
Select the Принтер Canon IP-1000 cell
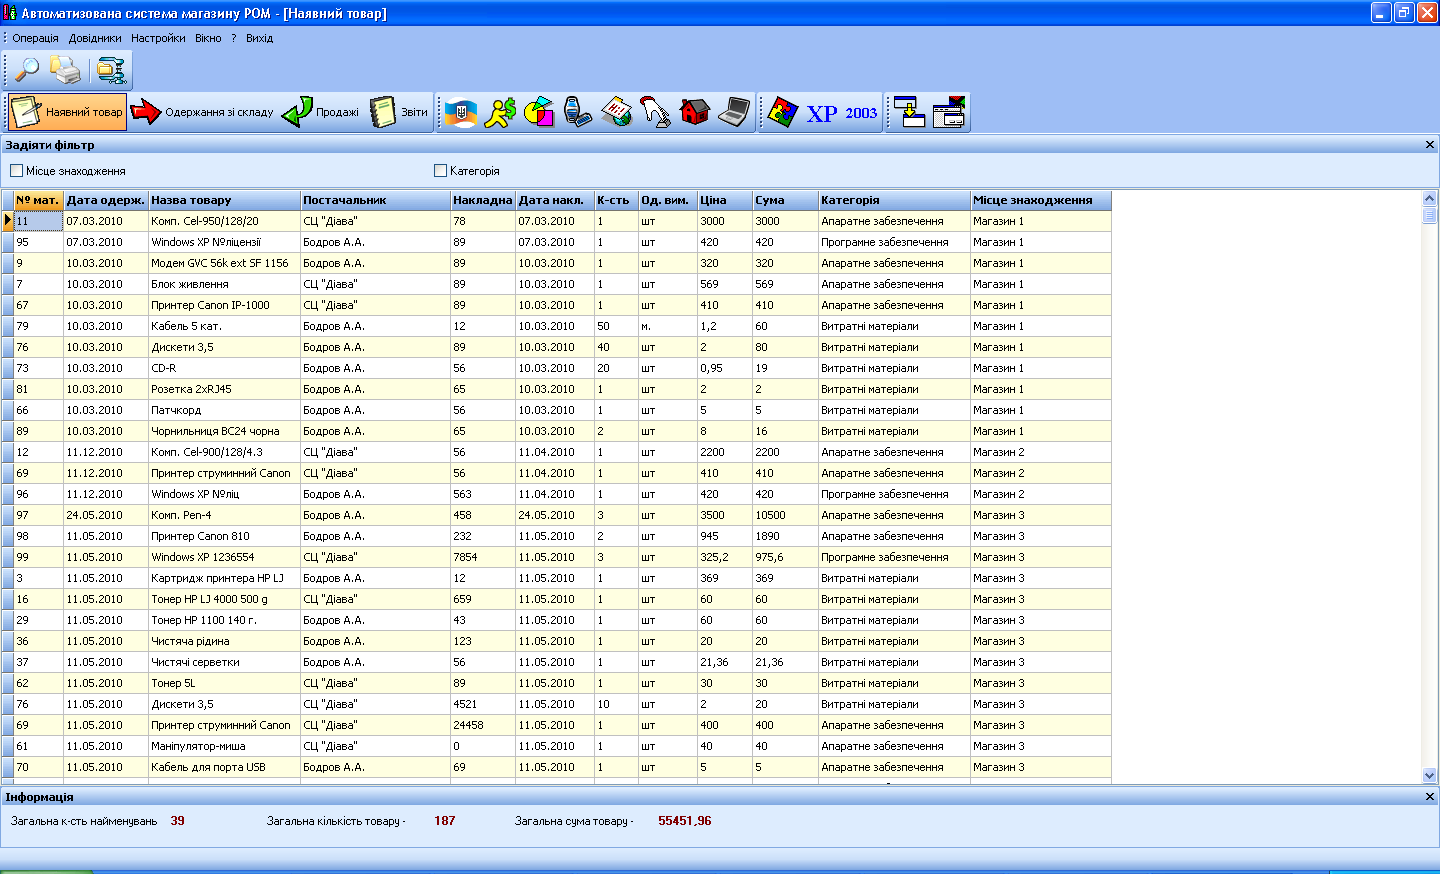point(224,305)
